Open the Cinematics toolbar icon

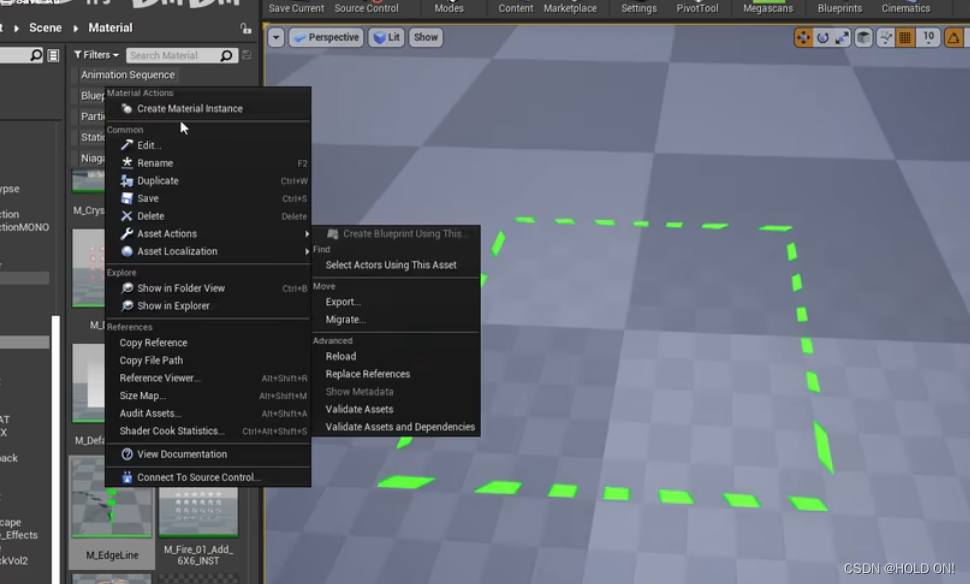pyautogui.click(x=905, y=8)
